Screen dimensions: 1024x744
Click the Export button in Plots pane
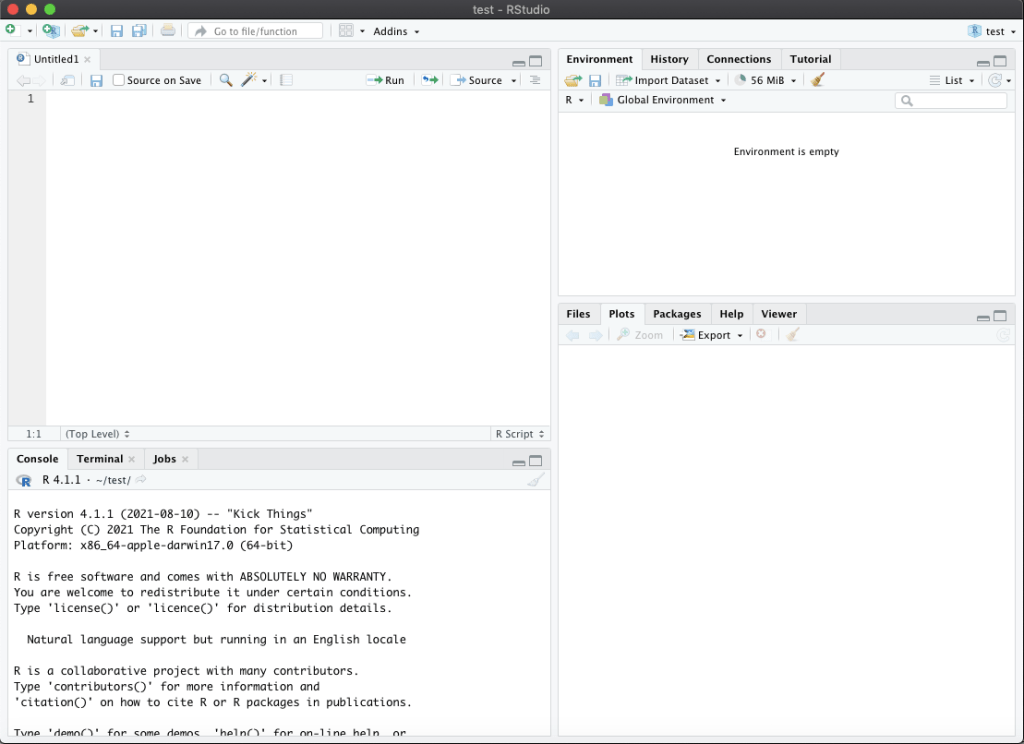[713, 335]
